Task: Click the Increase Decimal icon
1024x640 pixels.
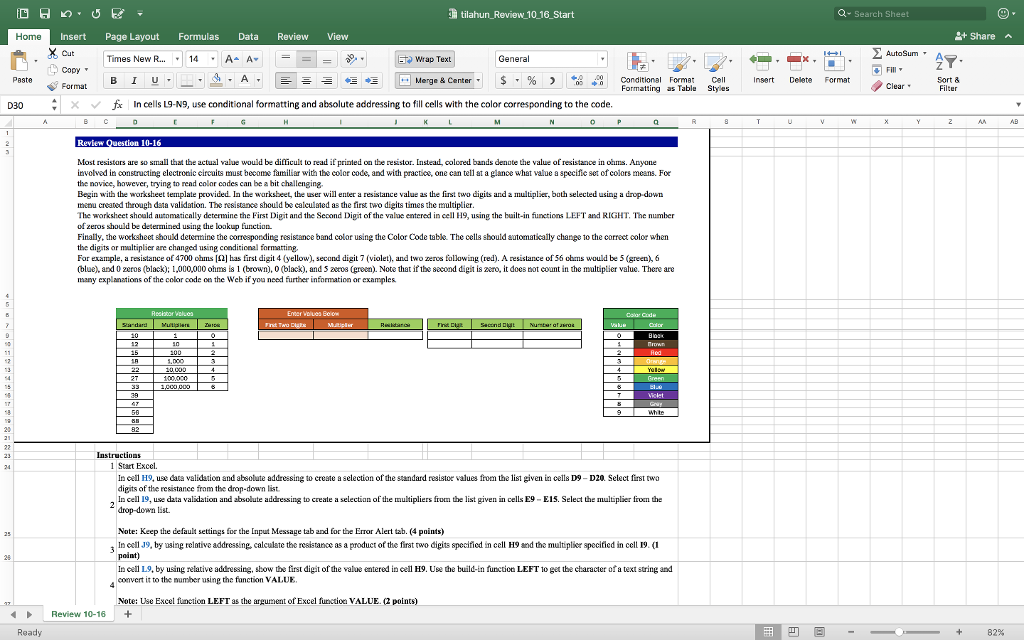Action: 577,80
